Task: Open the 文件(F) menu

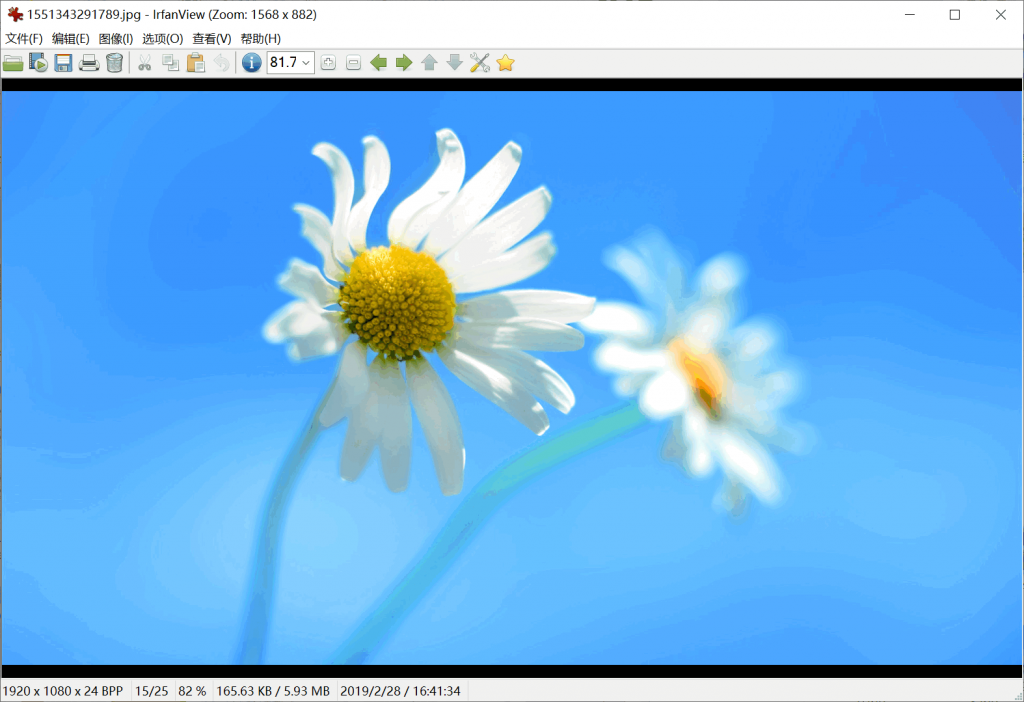Action: (x=24, y=39)
